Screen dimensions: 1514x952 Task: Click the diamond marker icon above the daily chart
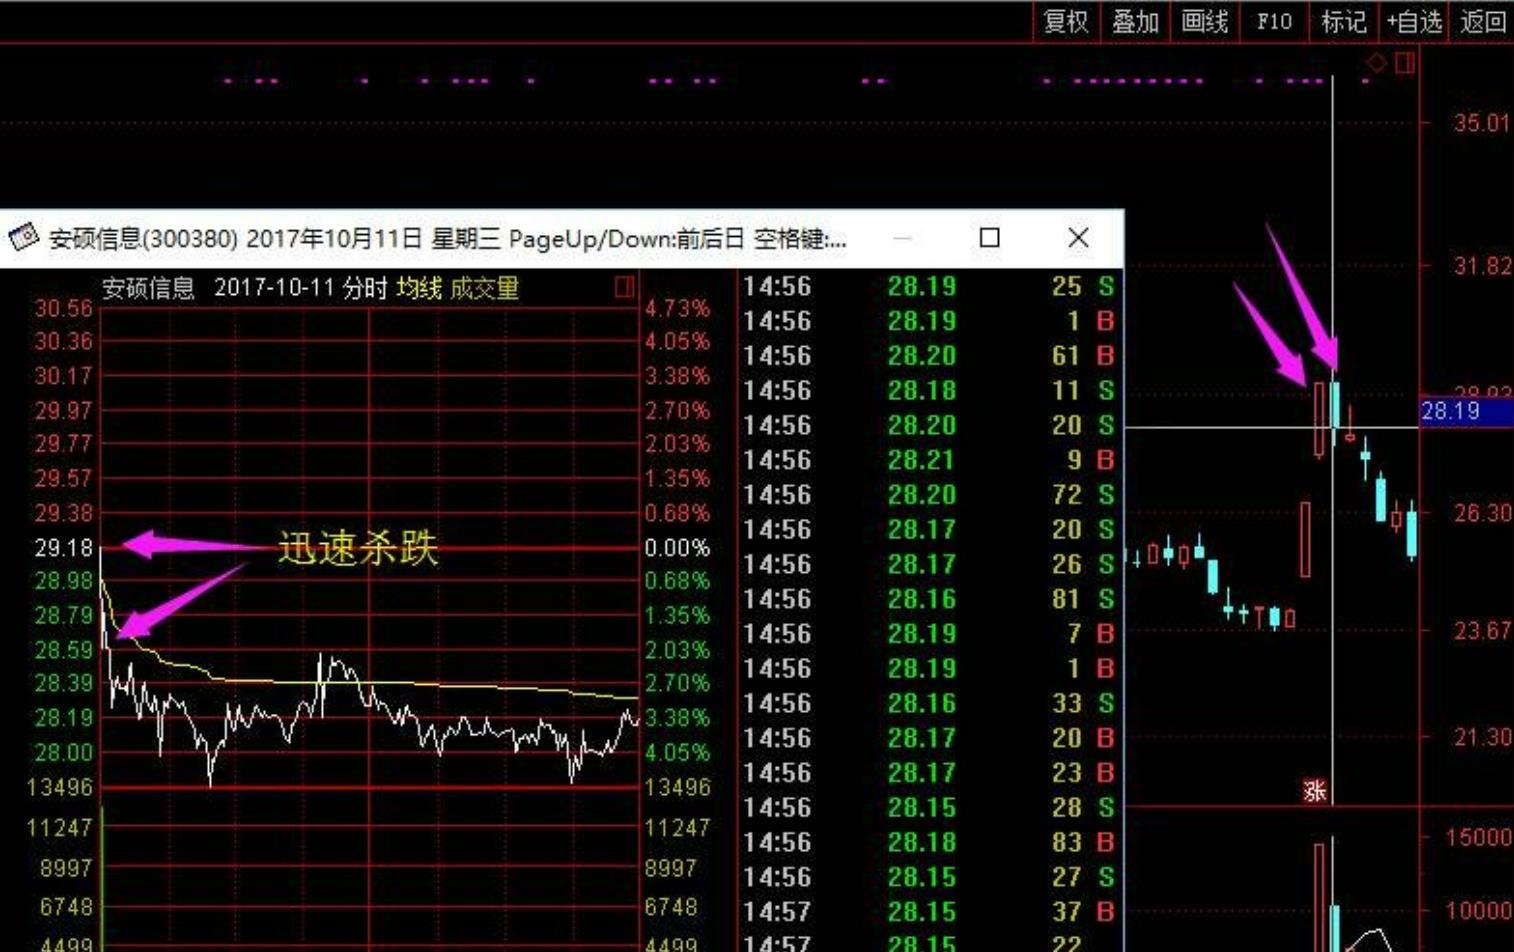coord(1374,62)
